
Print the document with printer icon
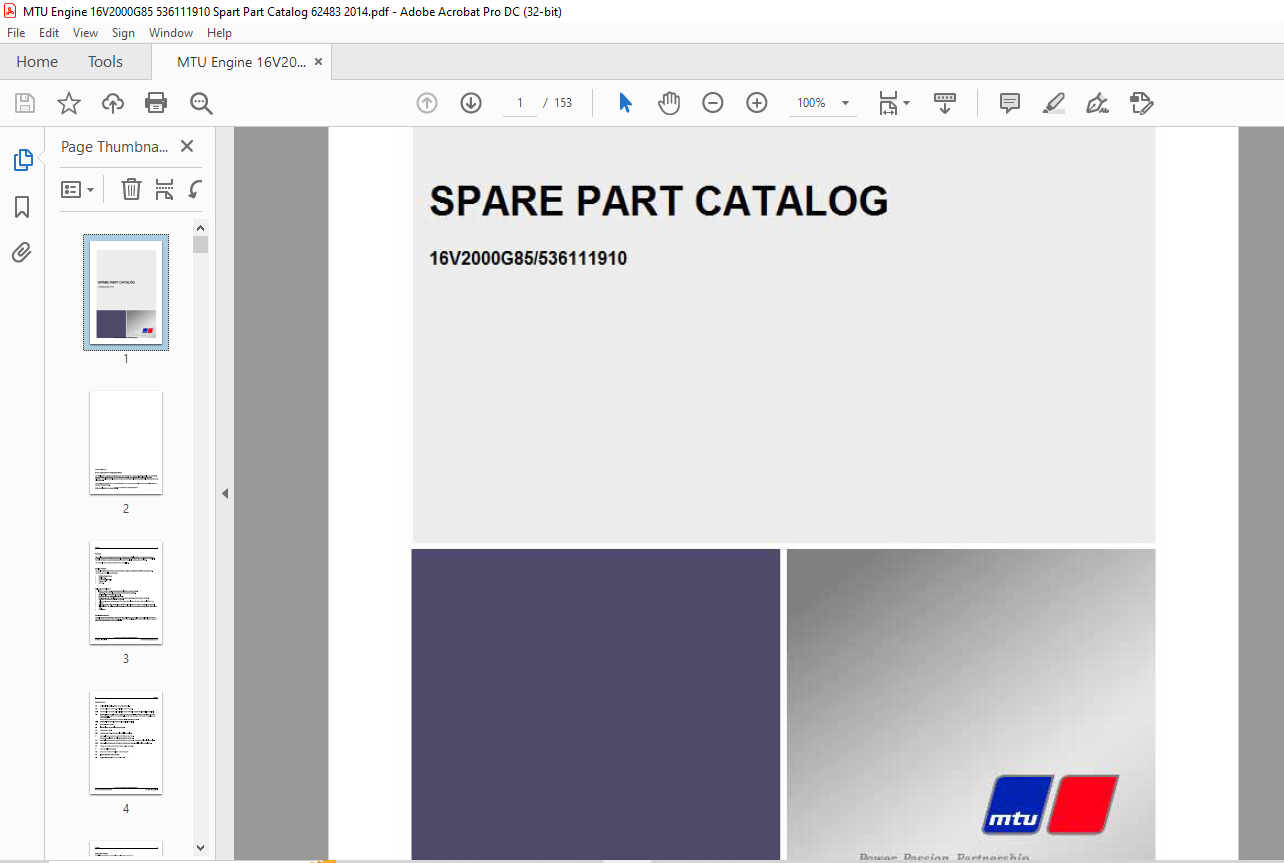point(156,103)
